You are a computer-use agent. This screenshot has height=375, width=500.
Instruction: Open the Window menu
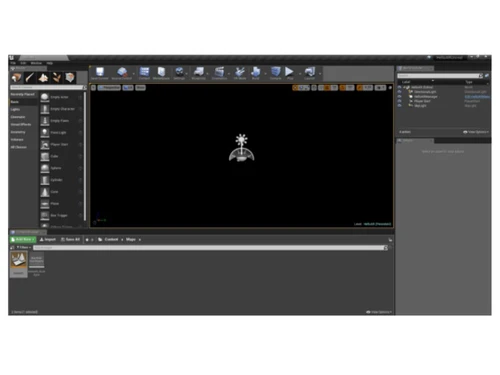click(36, 63)
